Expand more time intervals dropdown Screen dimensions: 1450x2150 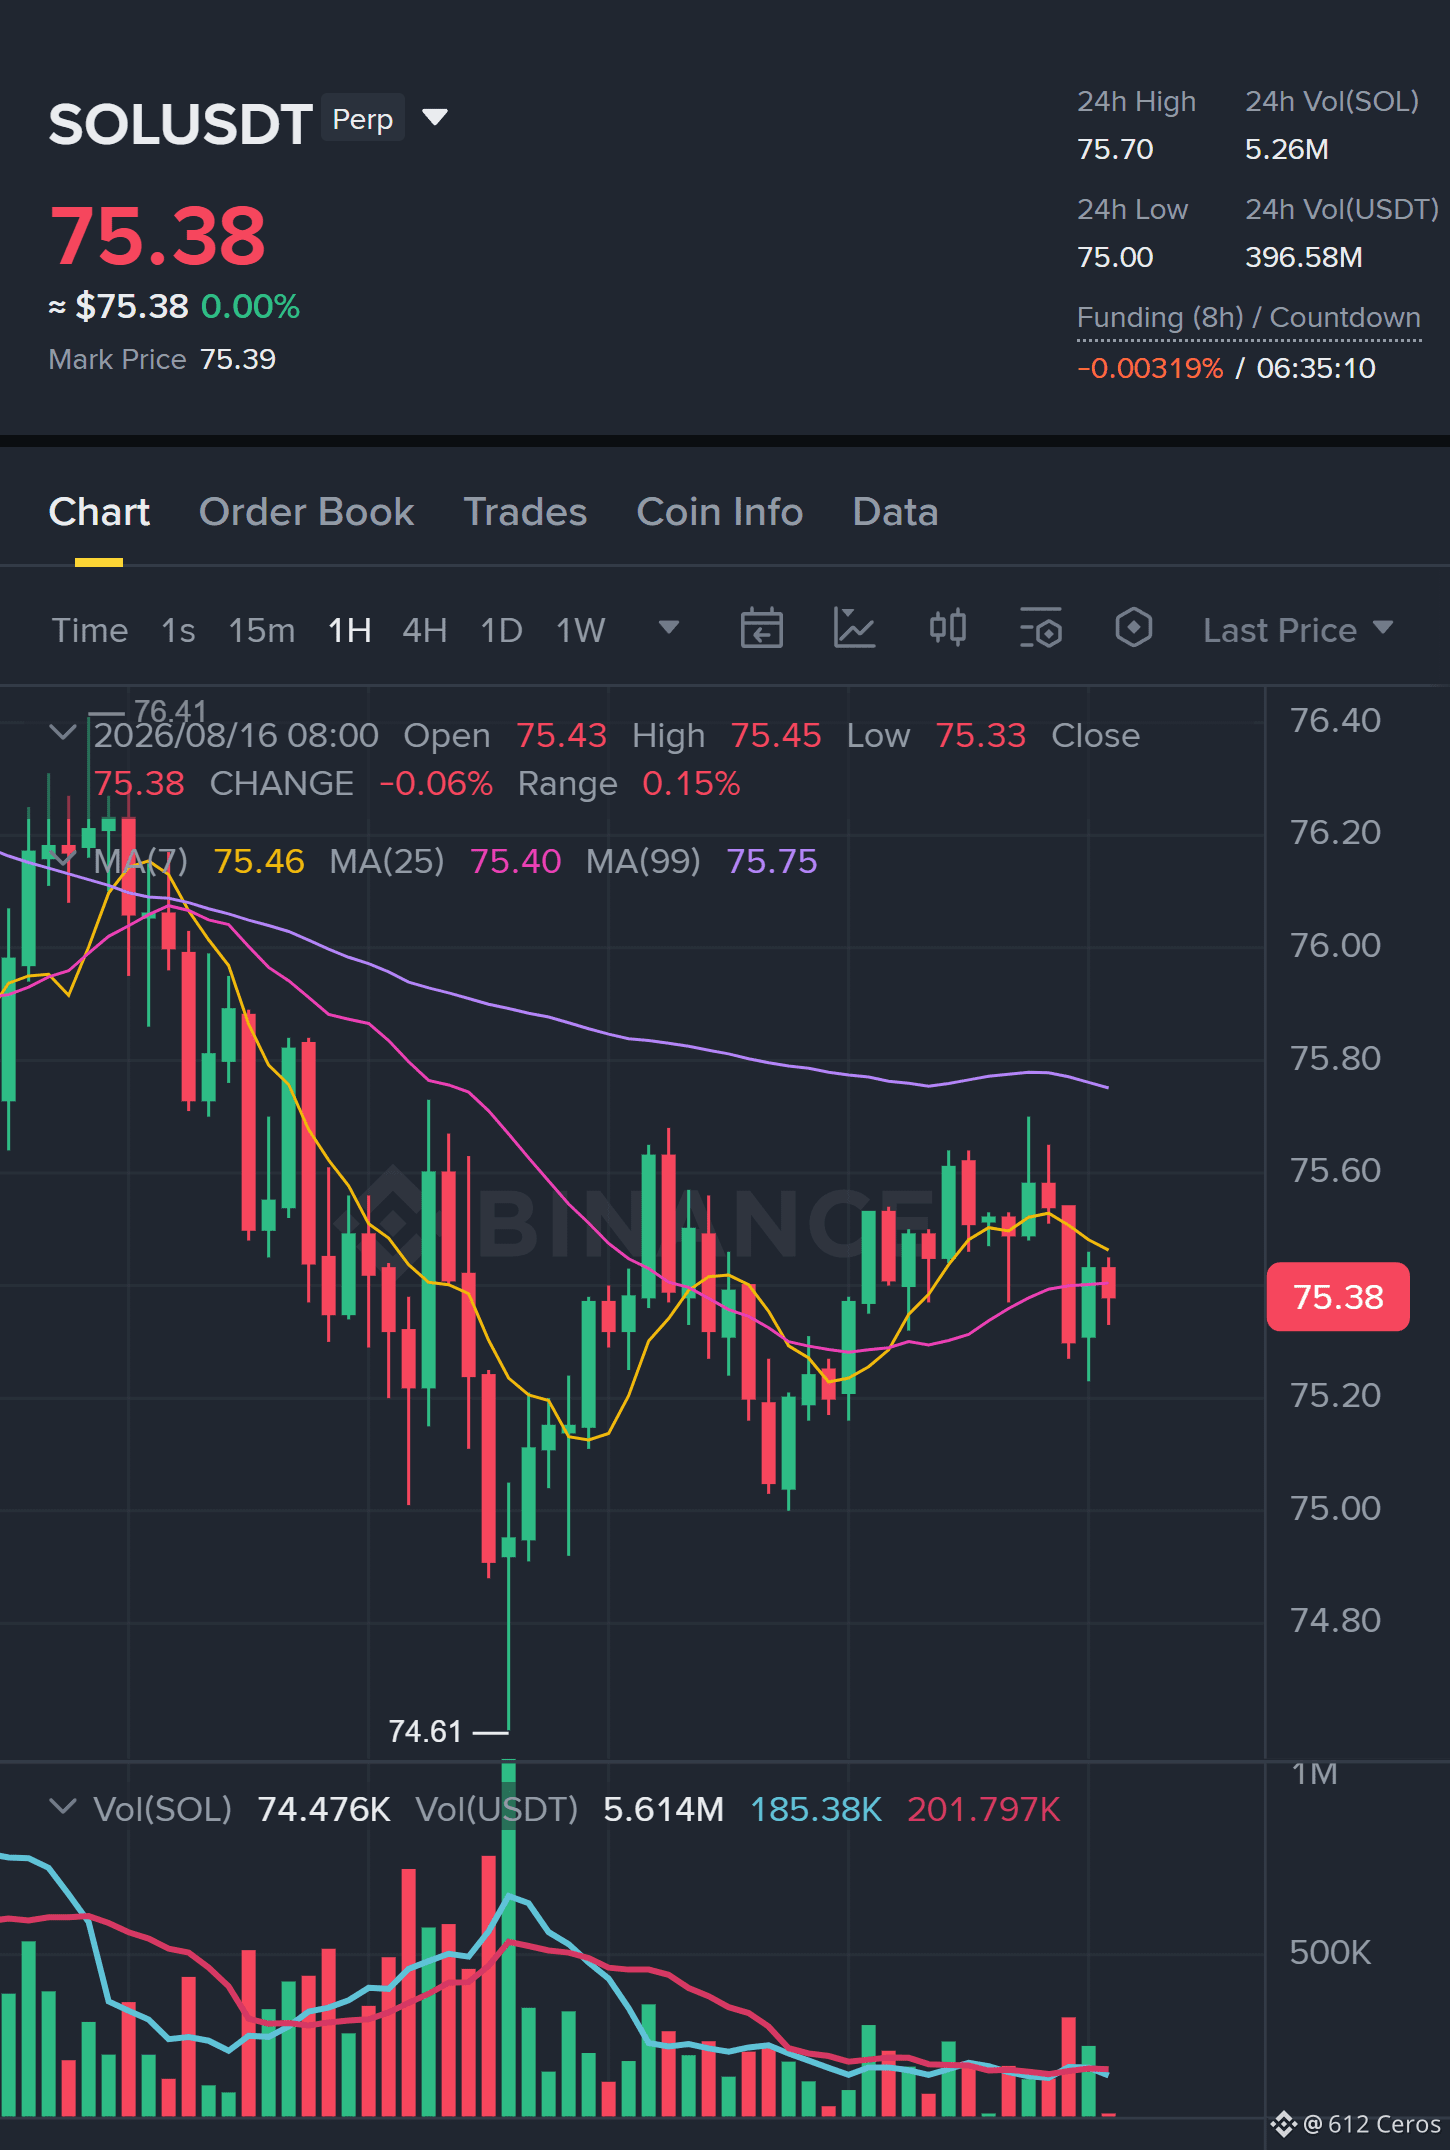[x=669, y=628]
